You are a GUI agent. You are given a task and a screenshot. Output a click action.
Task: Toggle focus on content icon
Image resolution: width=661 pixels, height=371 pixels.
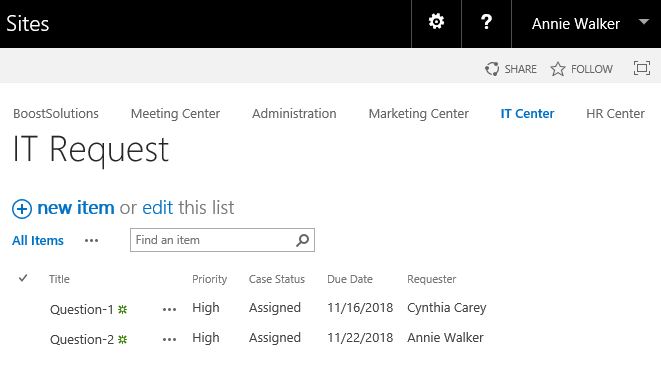click(x=642, y=68)
